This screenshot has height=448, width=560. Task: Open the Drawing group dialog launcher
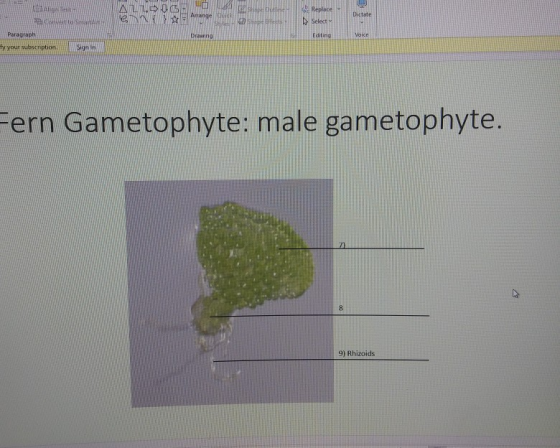click(293, 36)
